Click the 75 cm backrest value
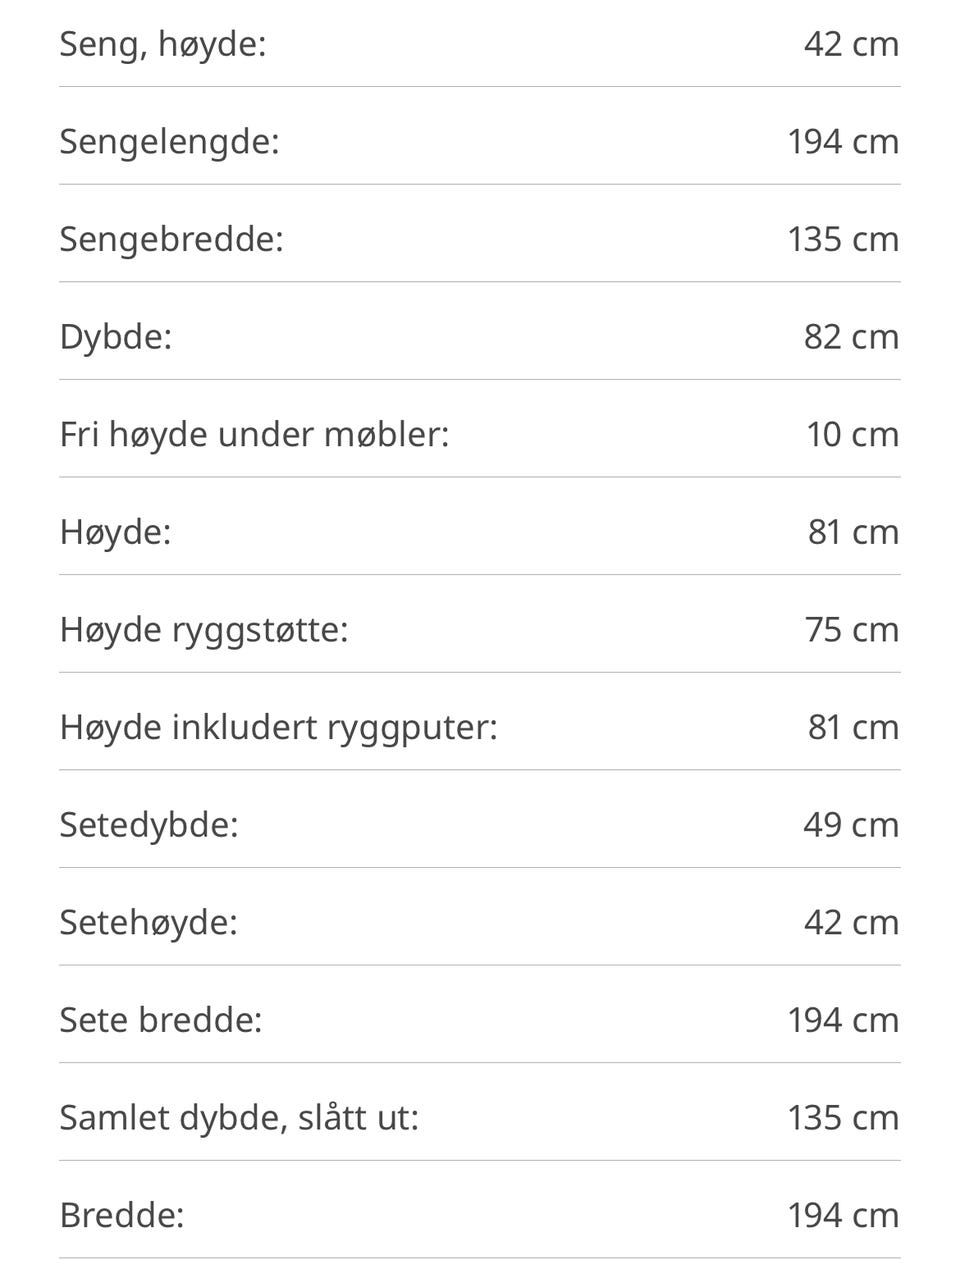The width and height of the screenshot is (960, 1278). (851, 629)
